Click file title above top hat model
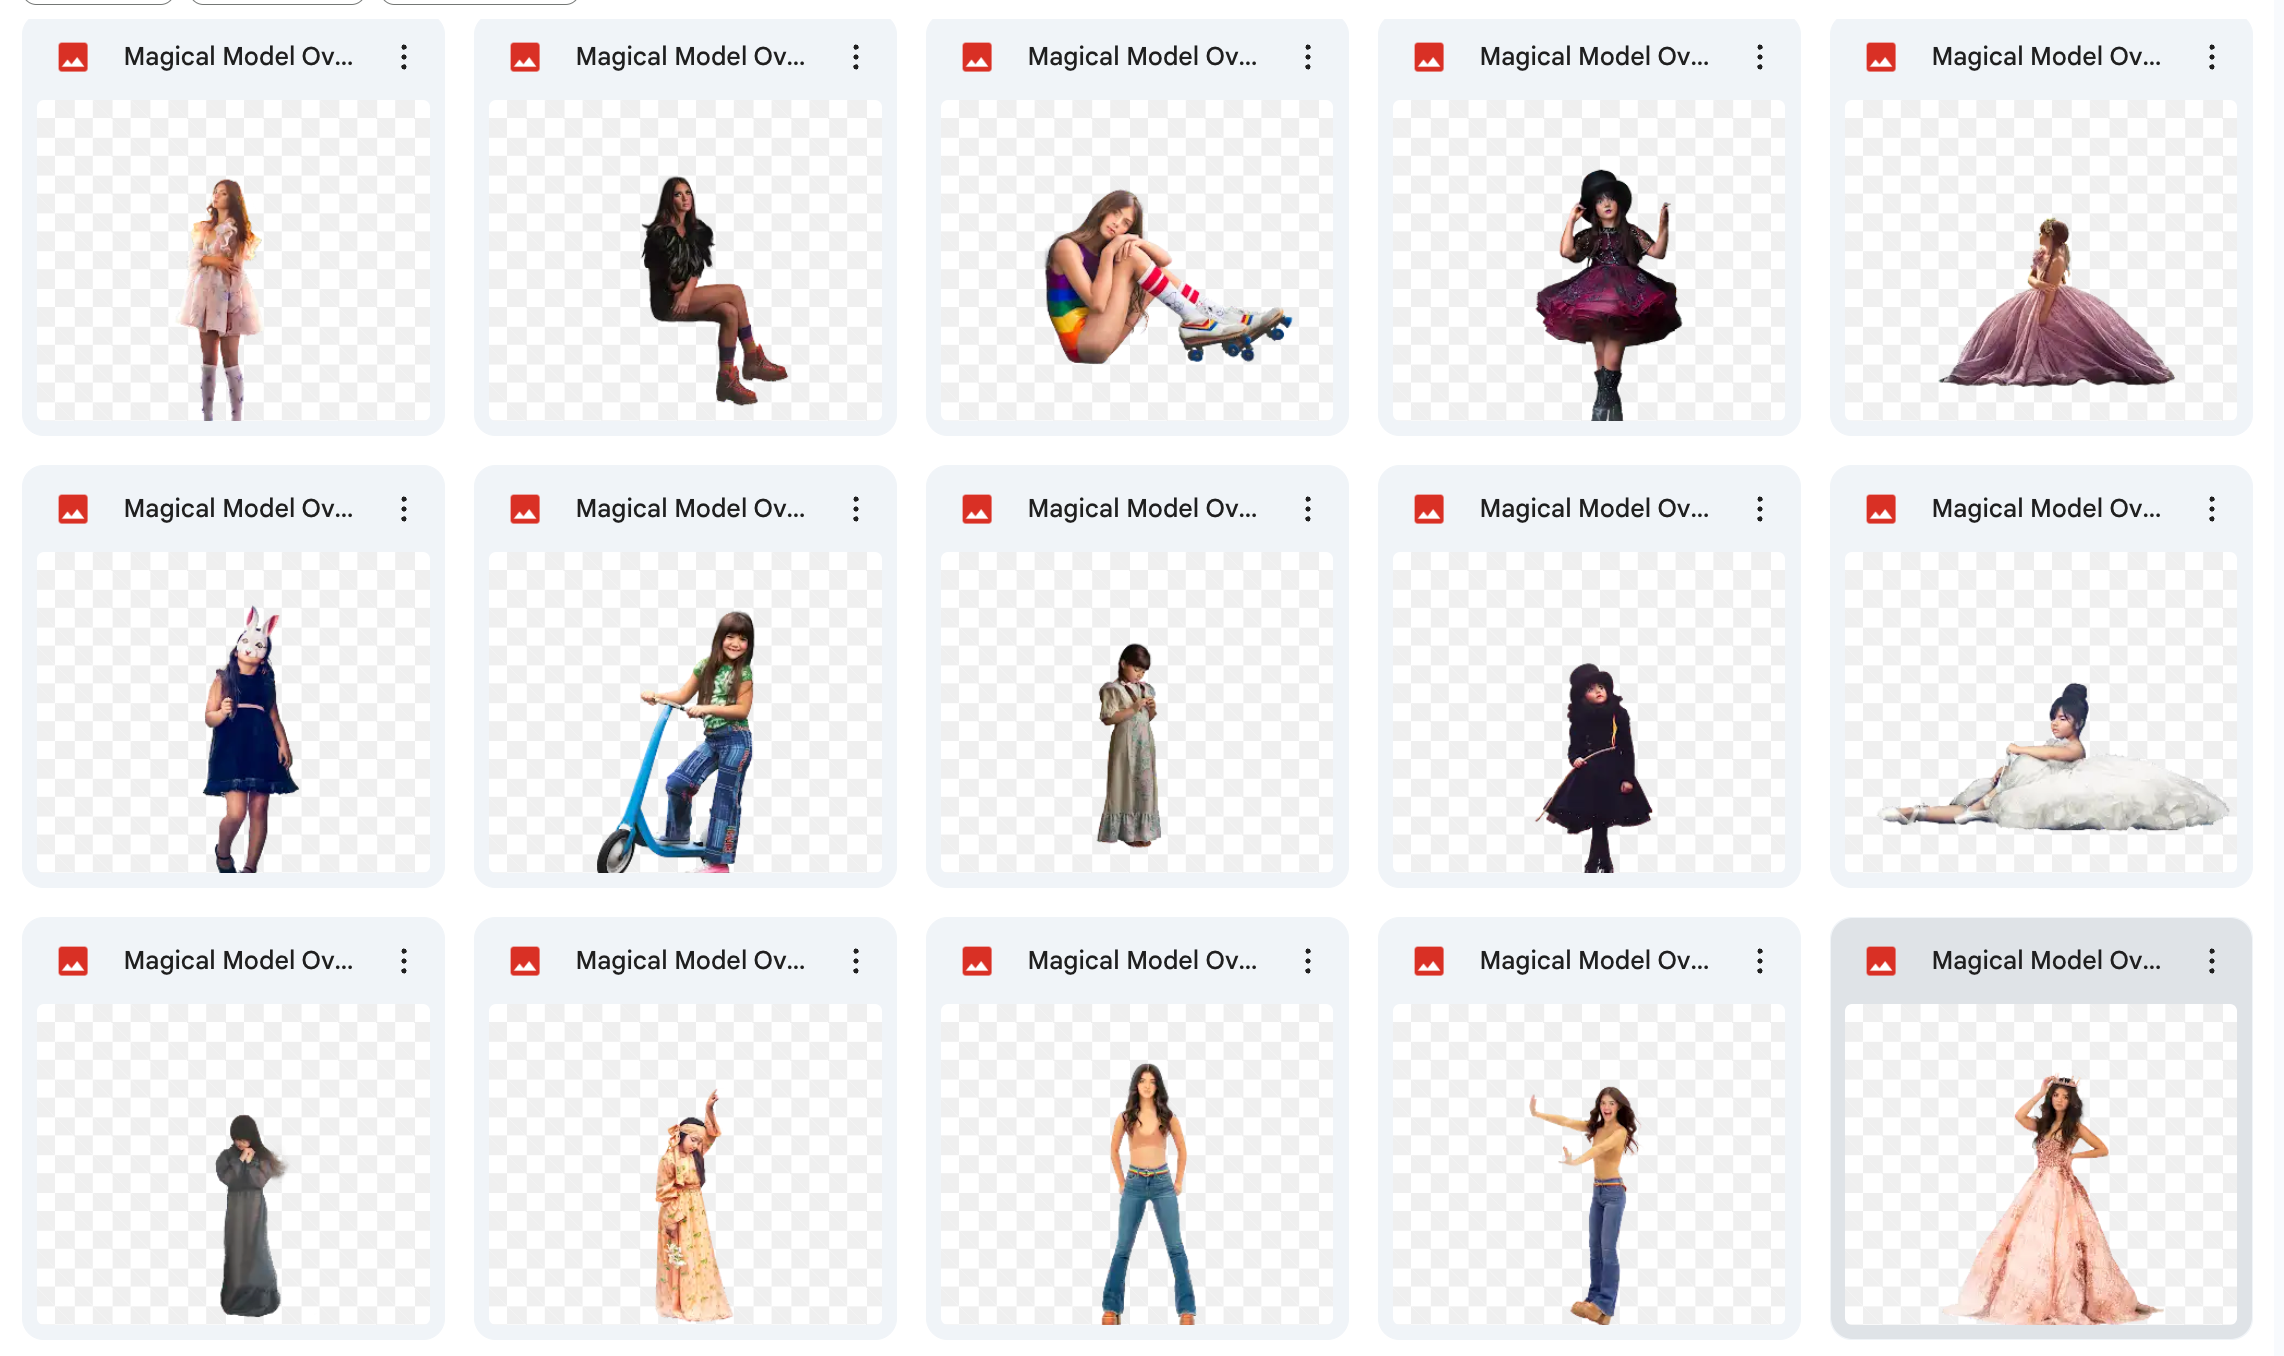 1594,57
